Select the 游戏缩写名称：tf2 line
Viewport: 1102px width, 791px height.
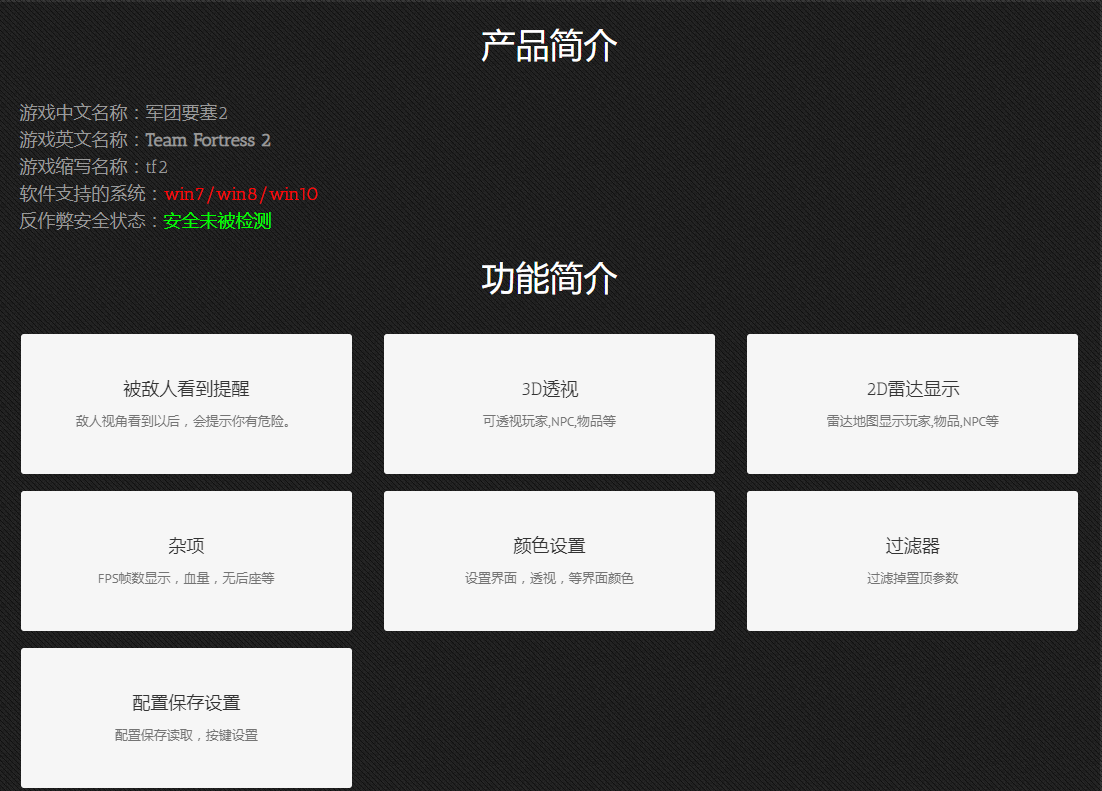pos(93,167)
